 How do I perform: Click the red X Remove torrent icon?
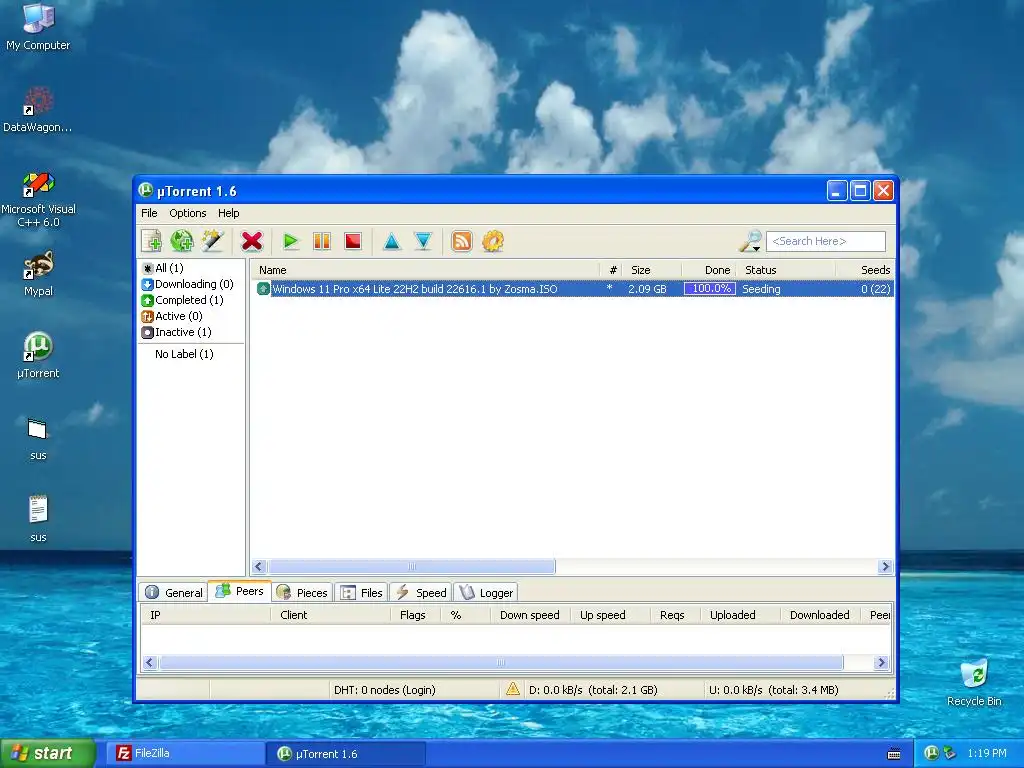coord(251,241)
